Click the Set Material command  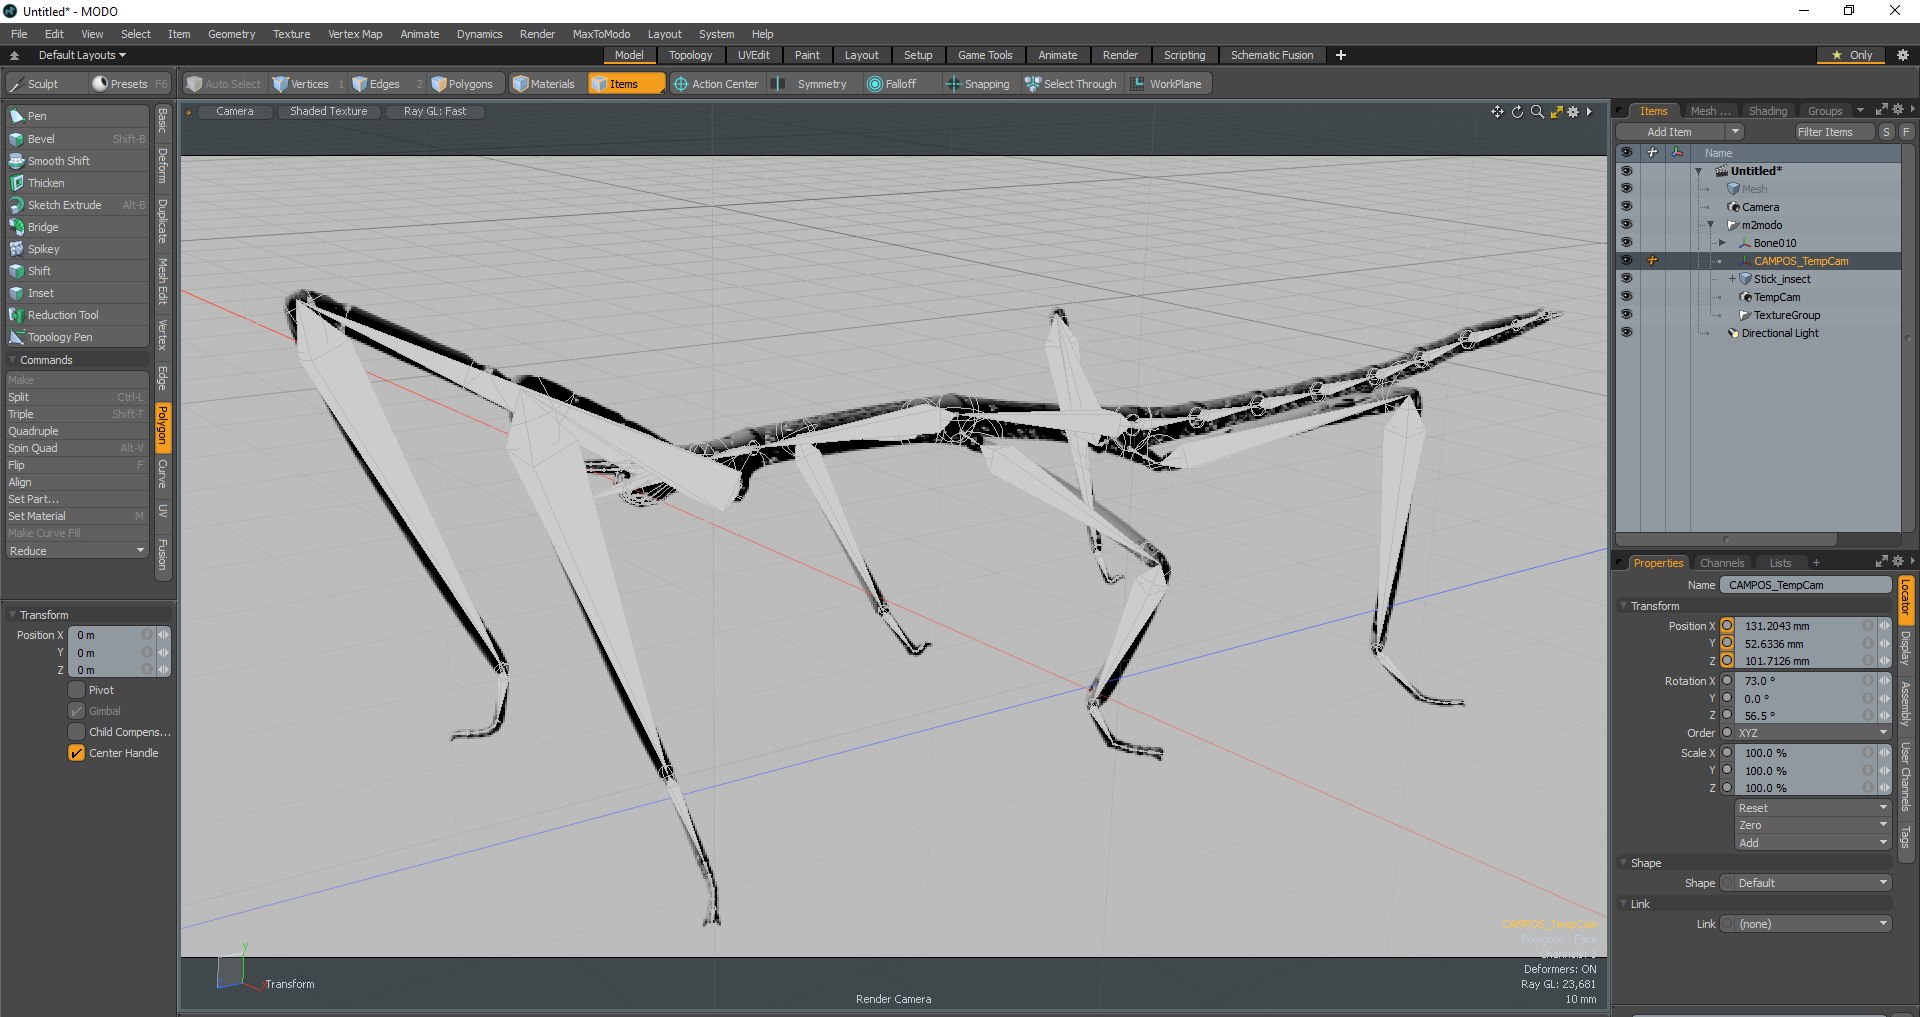click(x=77, y=516)
